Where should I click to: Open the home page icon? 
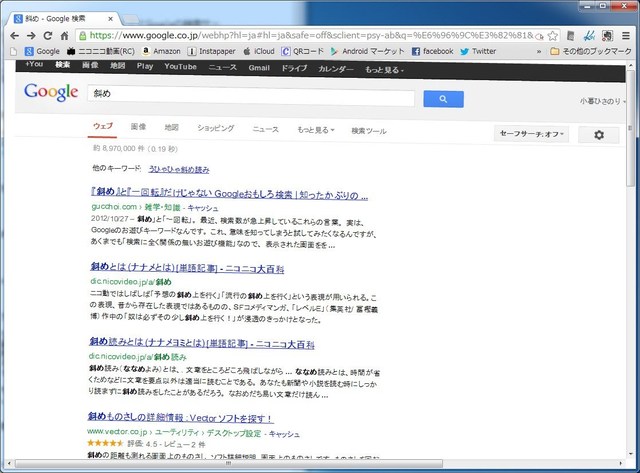point(73,32)
